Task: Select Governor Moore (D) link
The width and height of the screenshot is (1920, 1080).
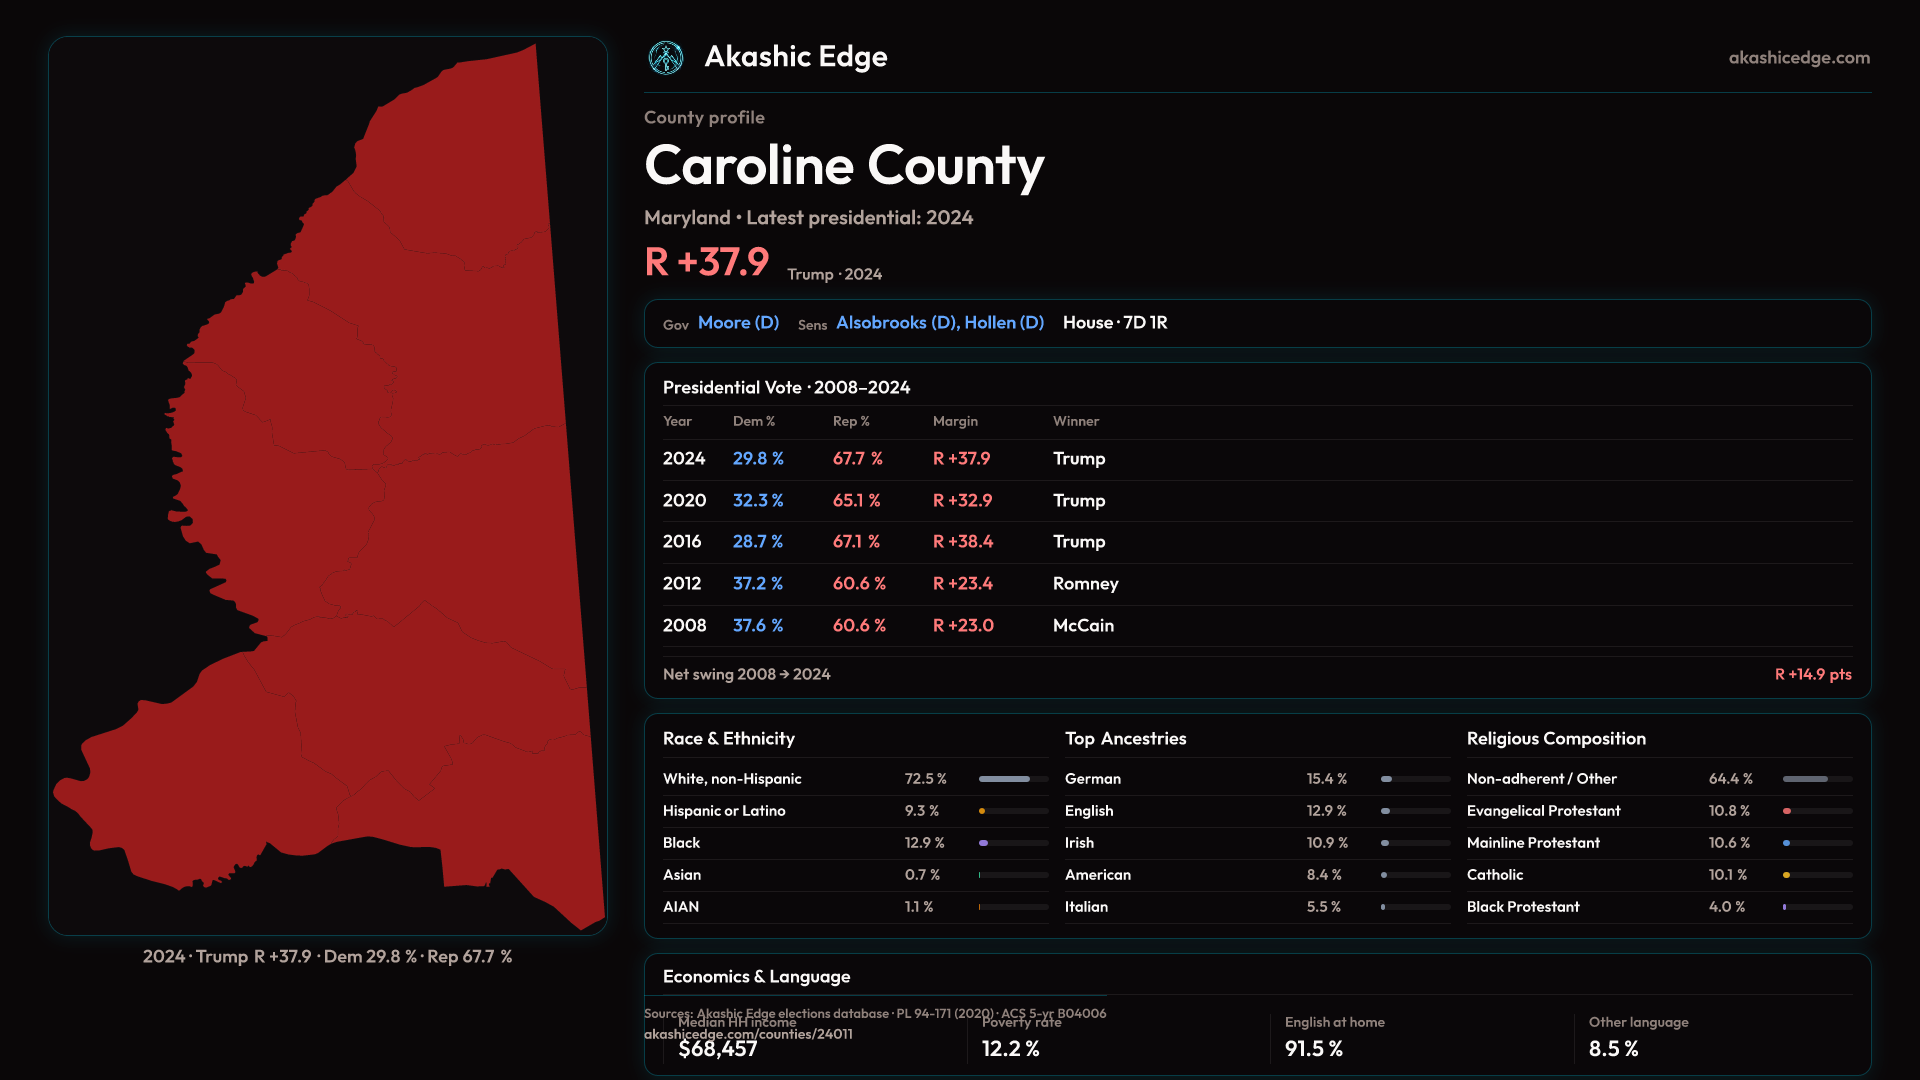Action: 738,323
